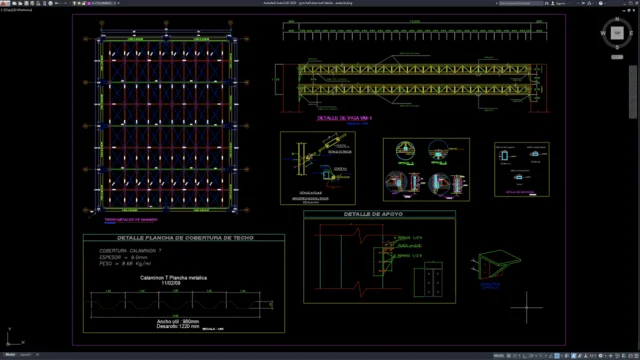Click the annotation scale icon
Image resolution: width=640 pixels, height=360 pixels.
coord(586,356)
